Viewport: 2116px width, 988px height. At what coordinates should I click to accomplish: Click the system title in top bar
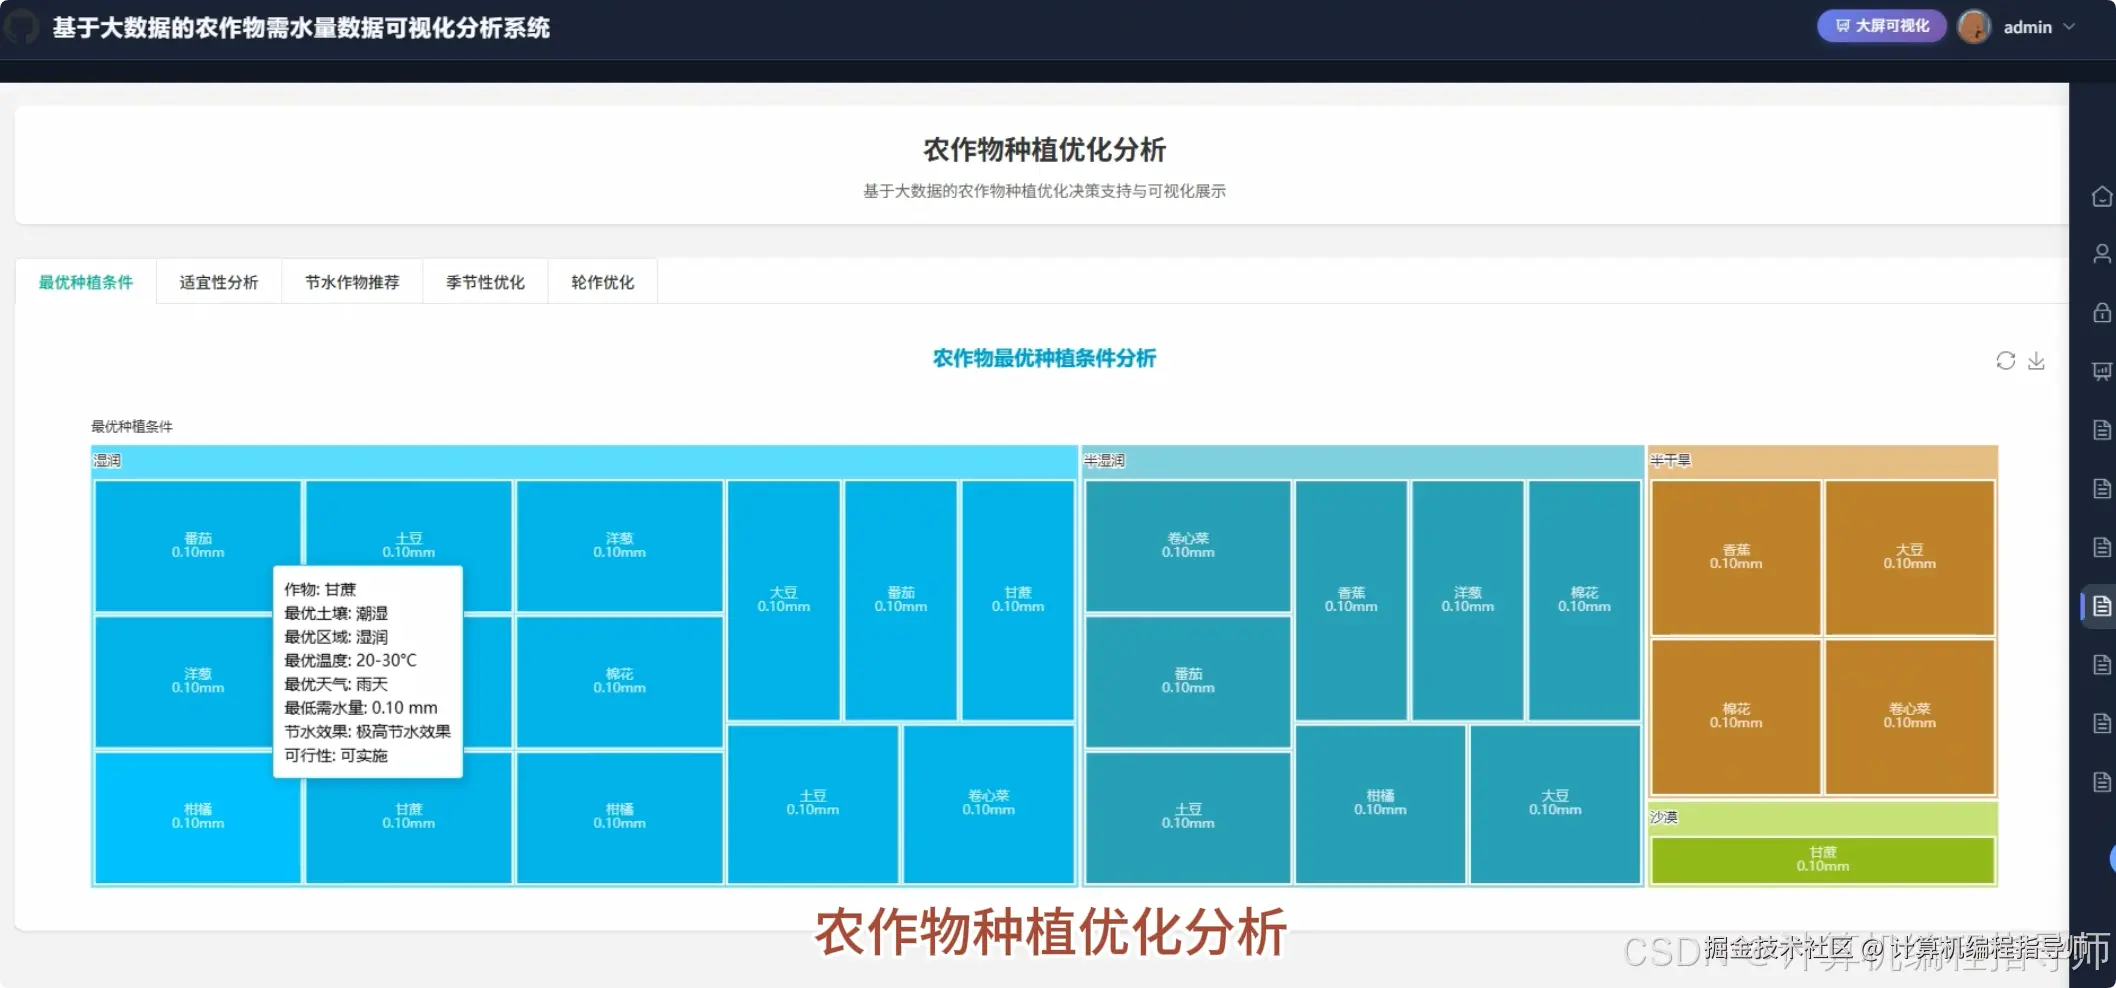tap(301, 28)
